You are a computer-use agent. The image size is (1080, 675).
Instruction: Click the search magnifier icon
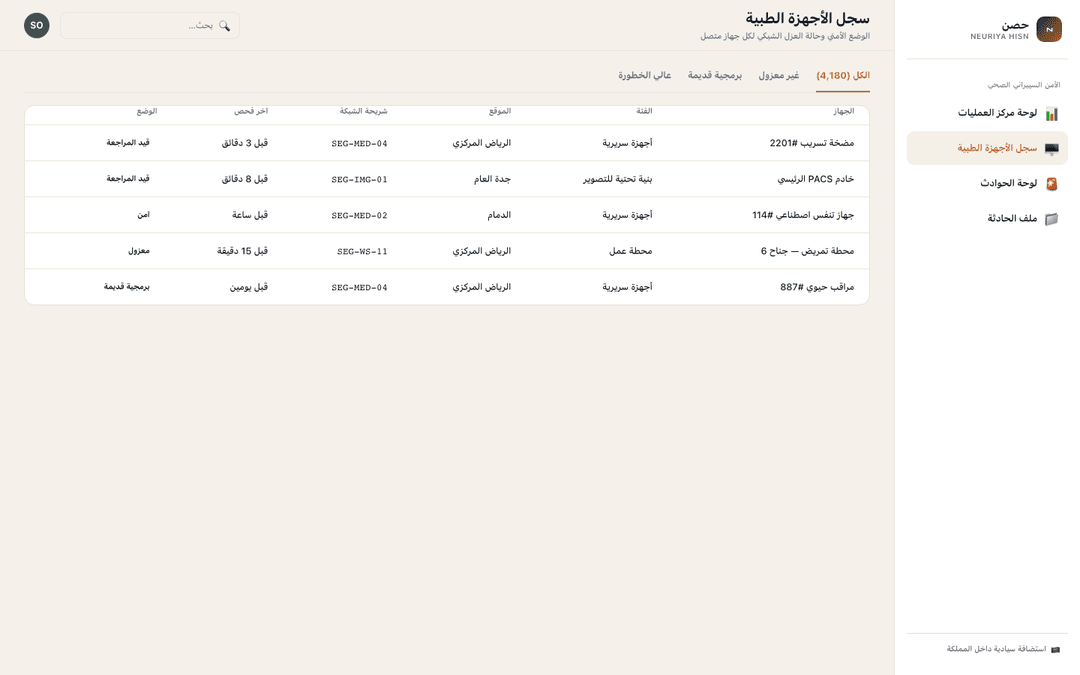[225, 25]
